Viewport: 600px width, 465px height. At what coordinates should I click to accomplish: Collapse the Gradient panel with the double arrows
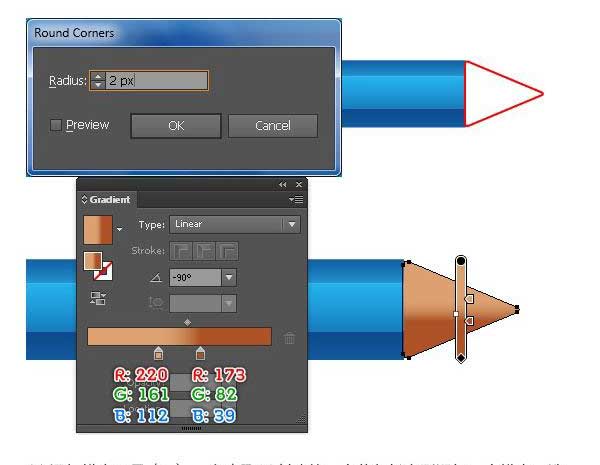pyautogui.click(x=283, y=184)
